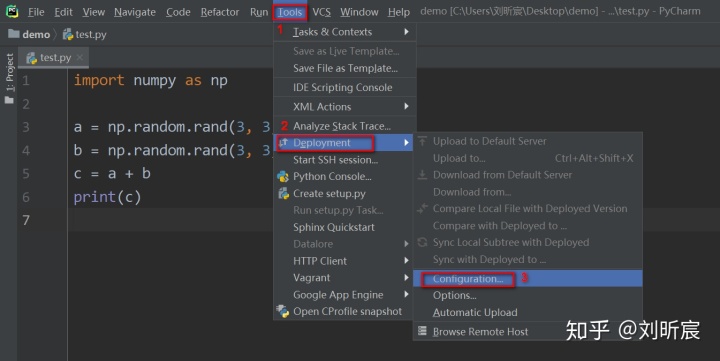Select Browse Remote Host entry
Viewport: 720px width, 361px height.
(x=528, y=332)
